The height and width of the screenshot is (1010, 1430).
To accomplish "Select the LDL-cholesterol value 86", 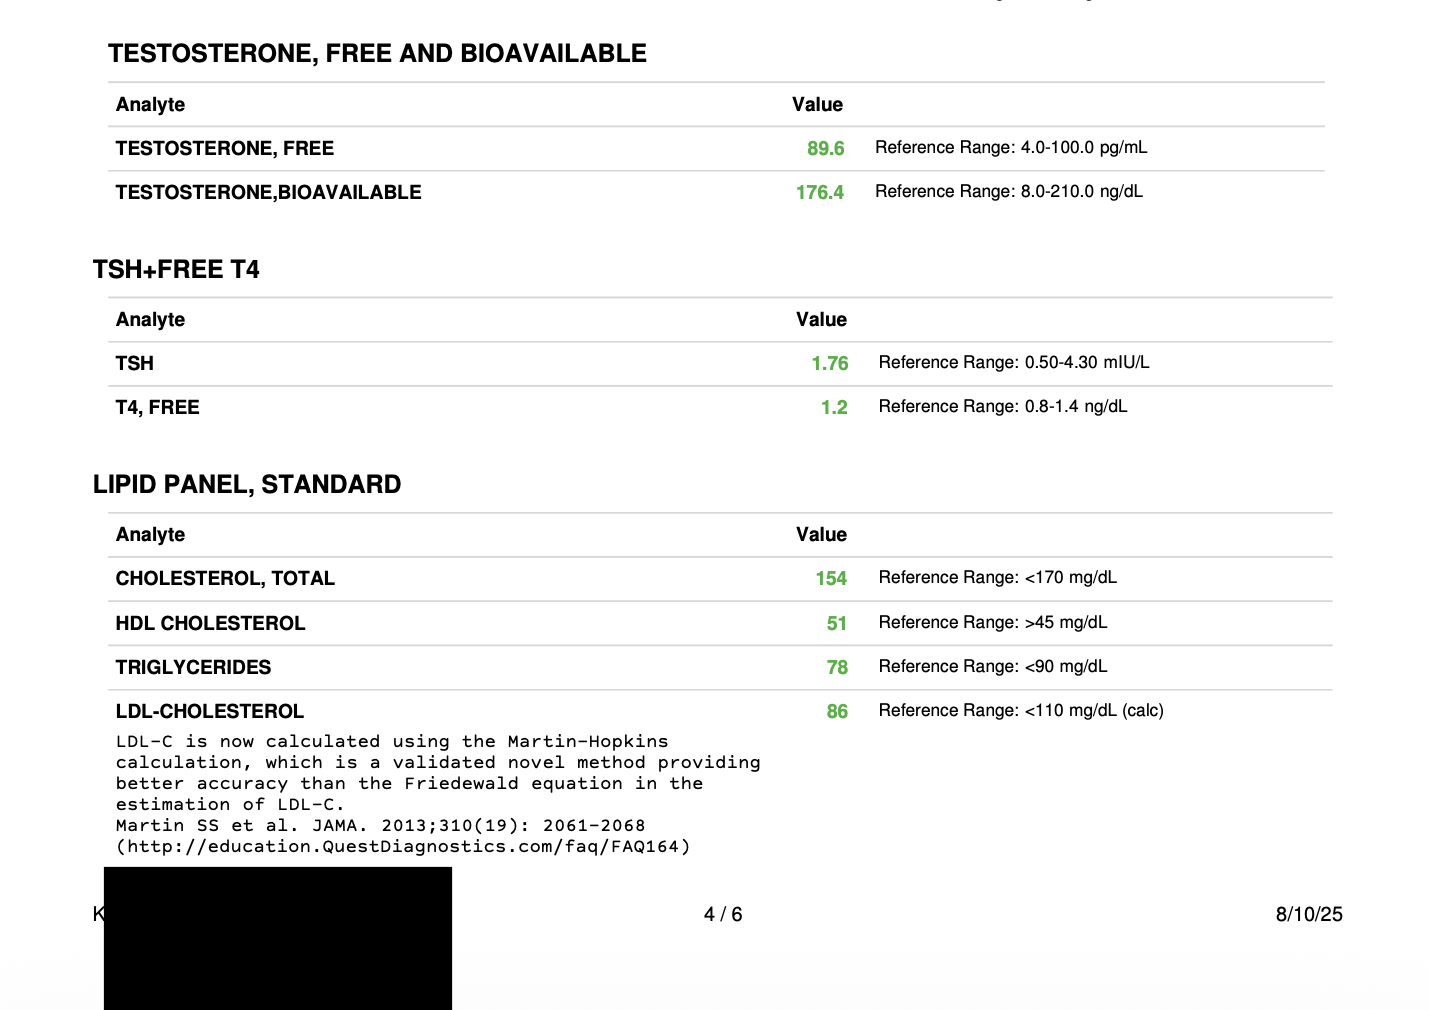I will point(837,711).
